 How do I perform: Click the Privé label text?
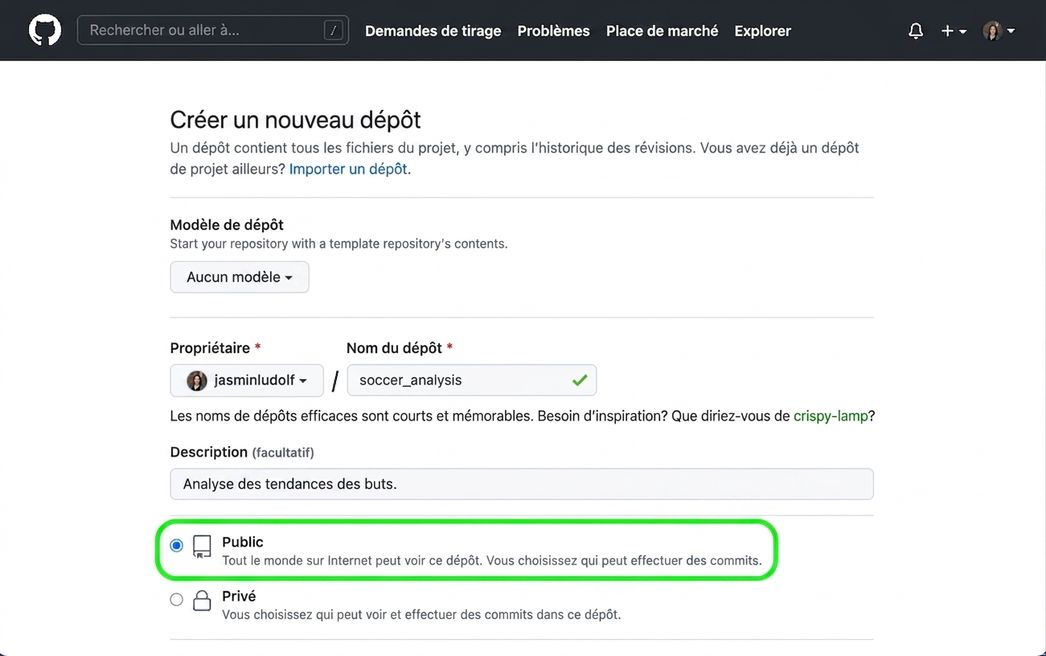coord(239,596)
